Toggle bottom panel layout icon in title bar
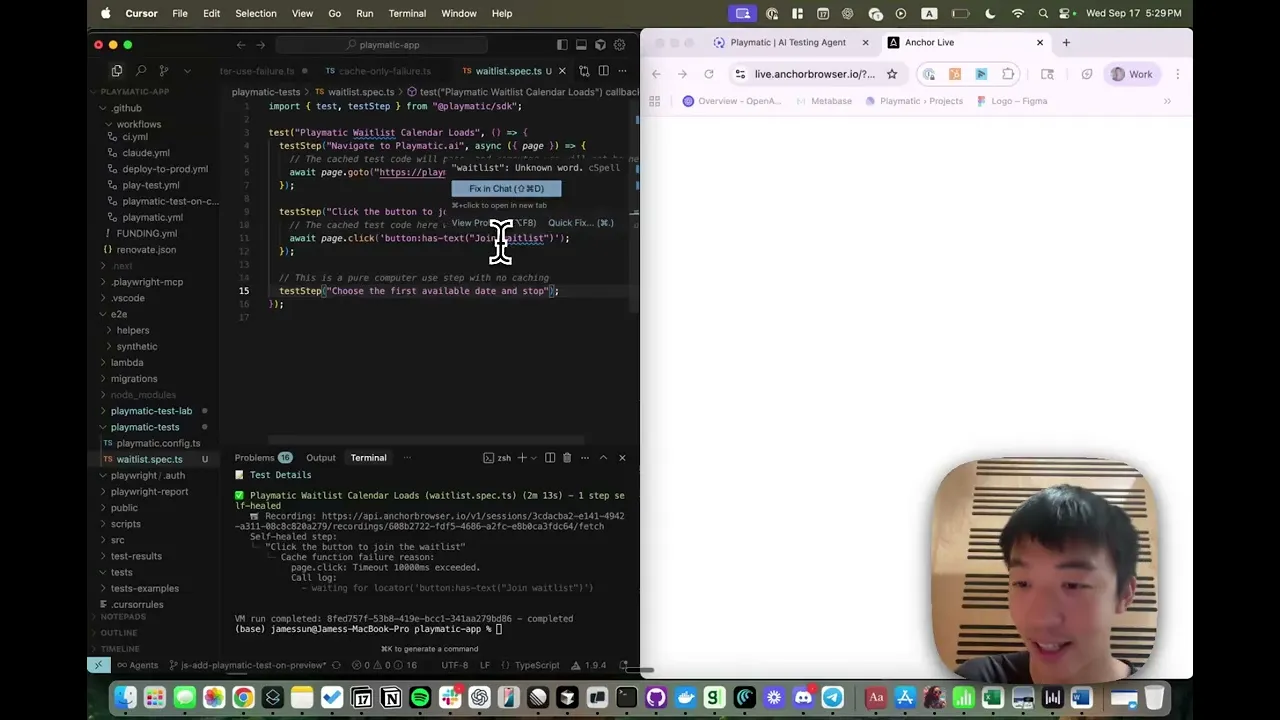 click(x=581, y=45)
